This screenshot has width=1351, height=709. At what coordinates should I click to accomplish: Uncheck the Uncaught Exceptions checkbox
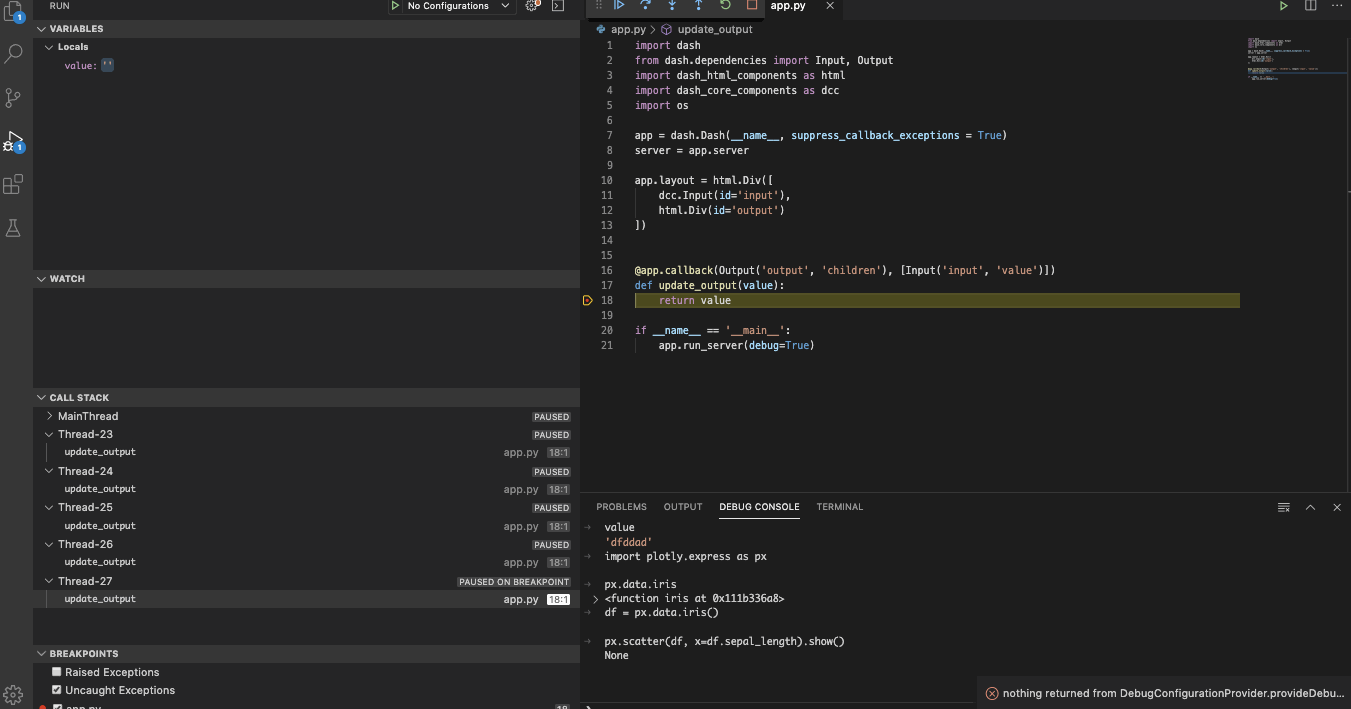pos(57,690)
